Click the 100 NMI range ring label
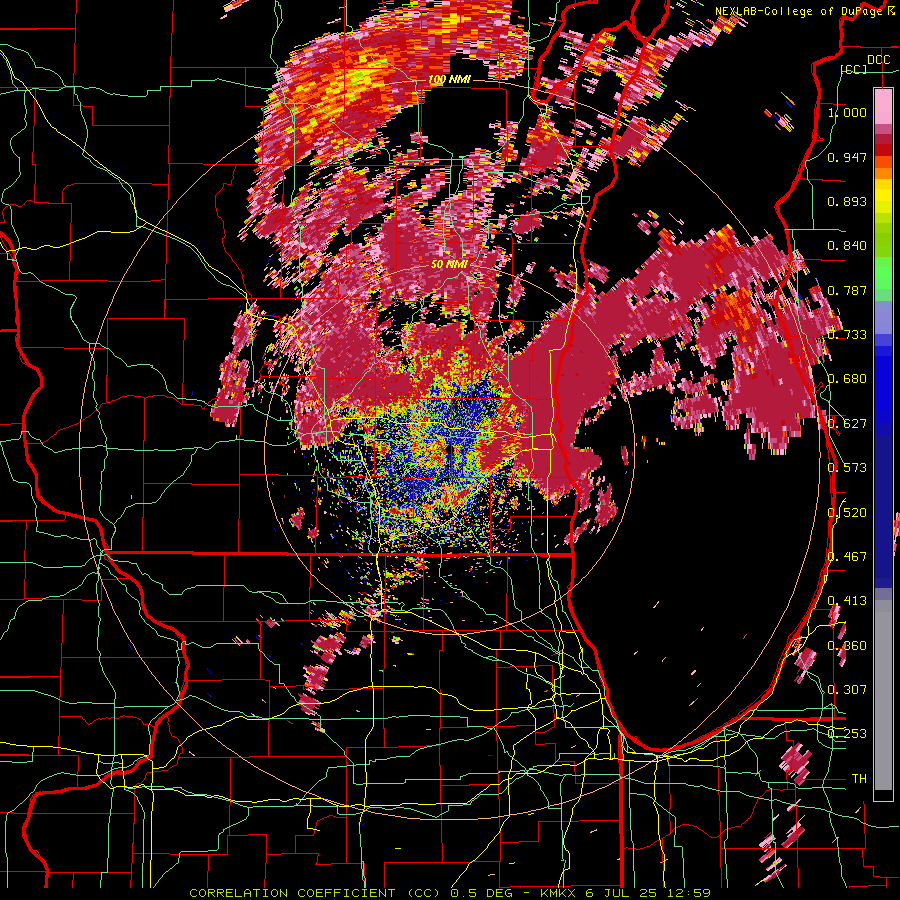This screenshot has height=900, width=900. point(449,79)
